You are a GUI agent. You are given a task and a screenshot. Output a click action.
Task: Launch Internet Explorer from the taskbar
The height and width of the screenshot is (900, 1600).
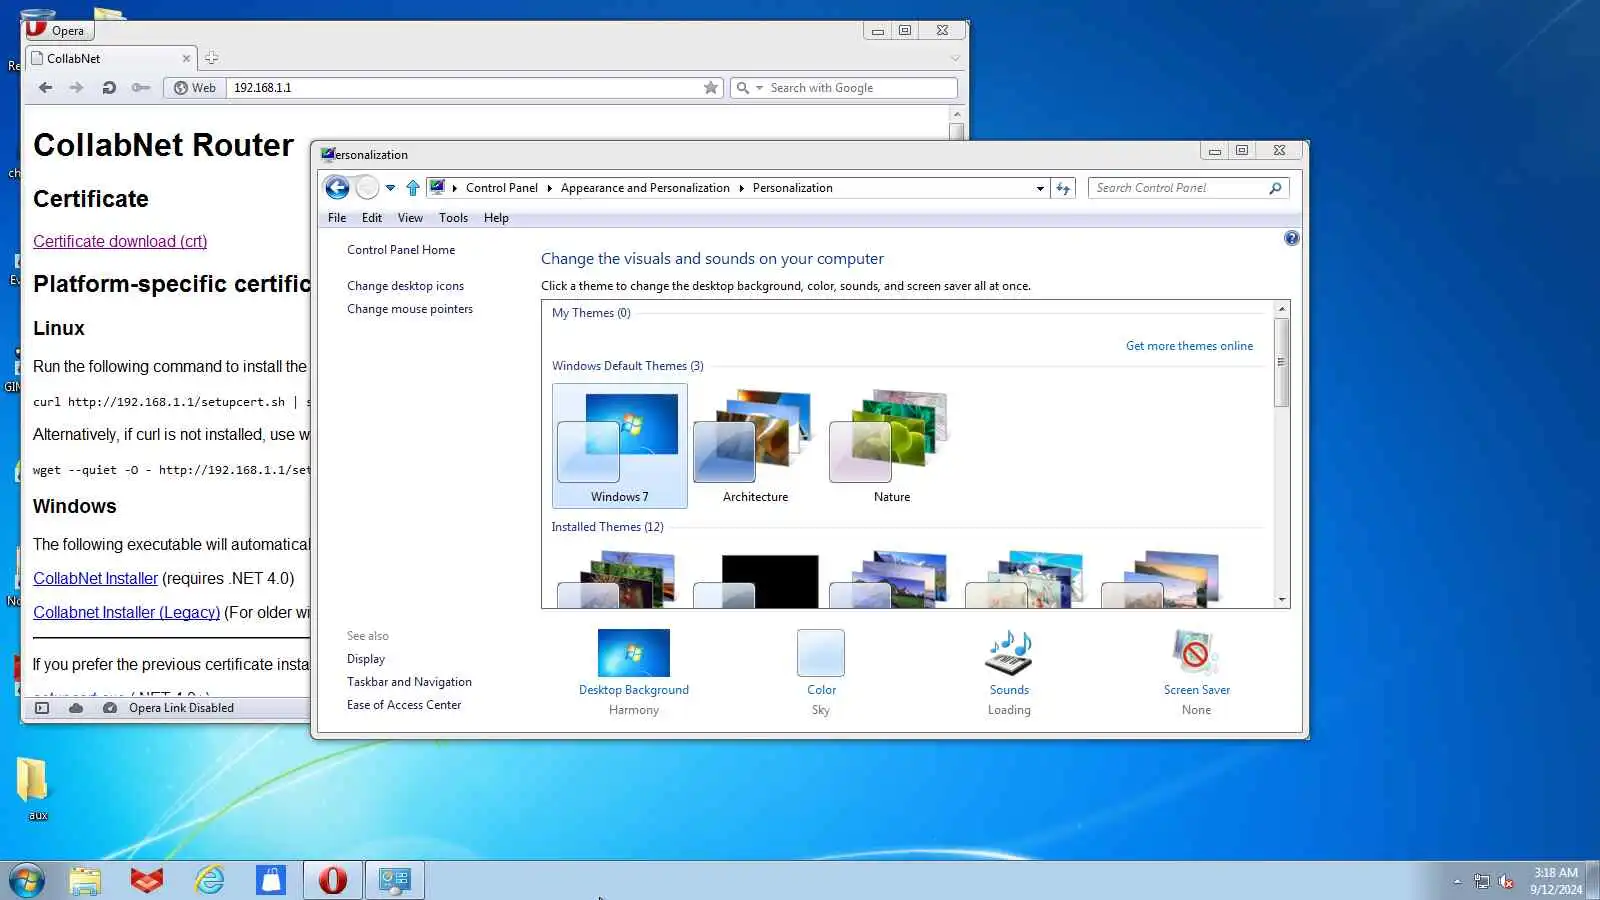pyautogui.click(x=210, y=880)
